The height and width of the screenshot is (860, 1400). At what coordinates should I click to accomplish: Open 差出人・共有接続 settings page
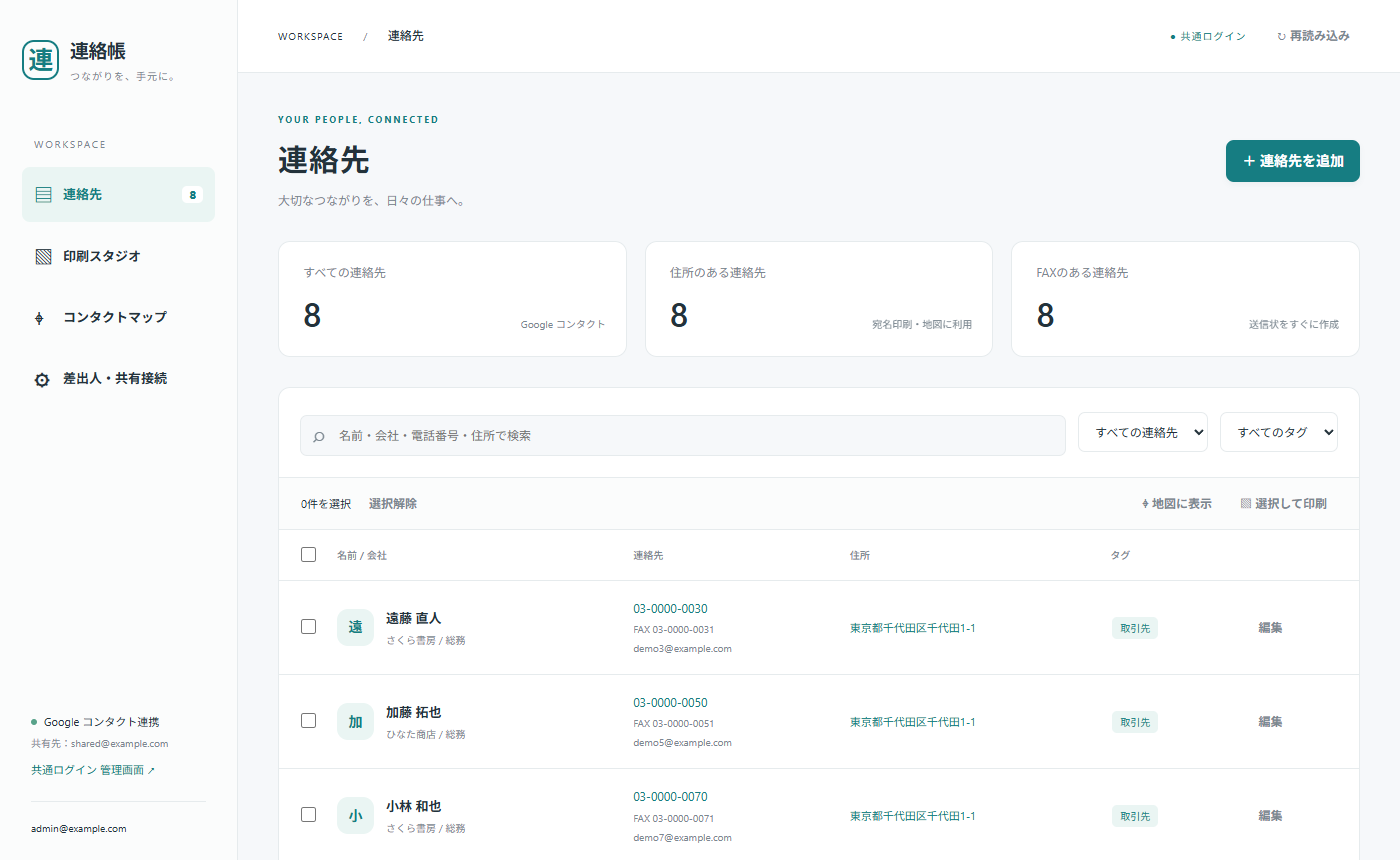[118, 379]
